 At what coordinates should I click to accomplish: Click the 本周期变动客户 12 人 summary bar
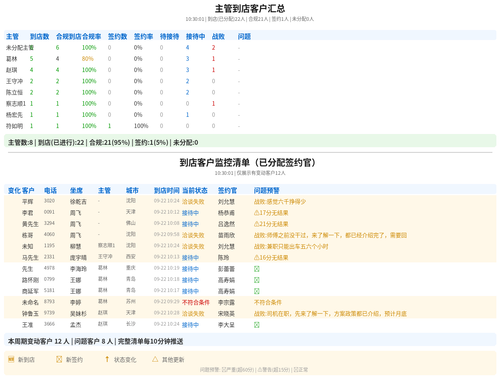tap(250, 340)
